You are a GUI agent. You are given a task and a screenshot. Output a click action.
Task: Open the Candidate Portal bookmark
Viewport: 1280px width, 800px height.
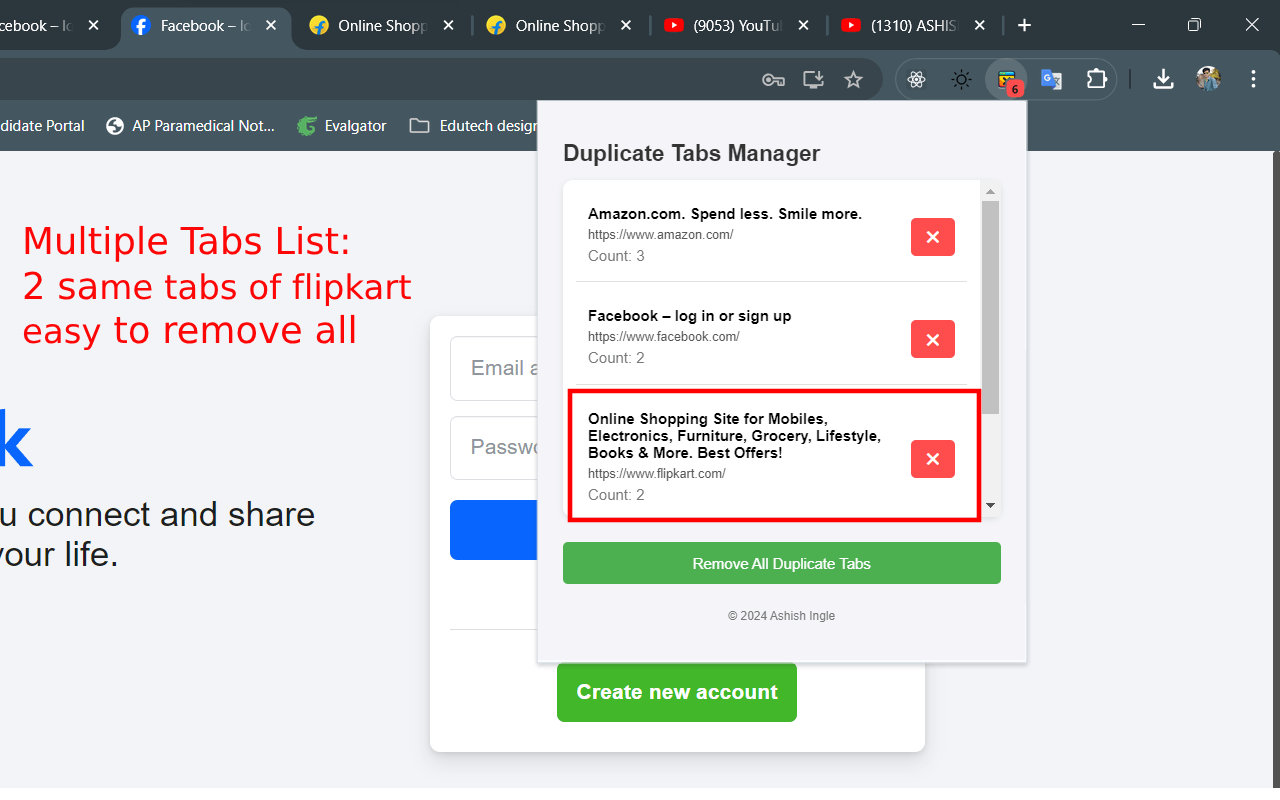tap(42, 126)
